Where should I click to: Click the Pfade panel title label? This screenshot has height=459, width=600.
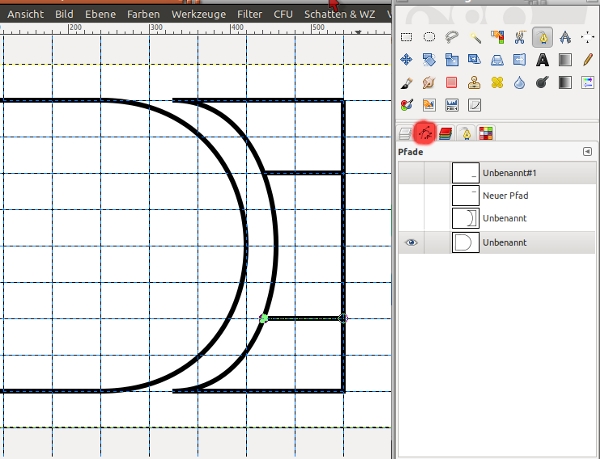410,152
